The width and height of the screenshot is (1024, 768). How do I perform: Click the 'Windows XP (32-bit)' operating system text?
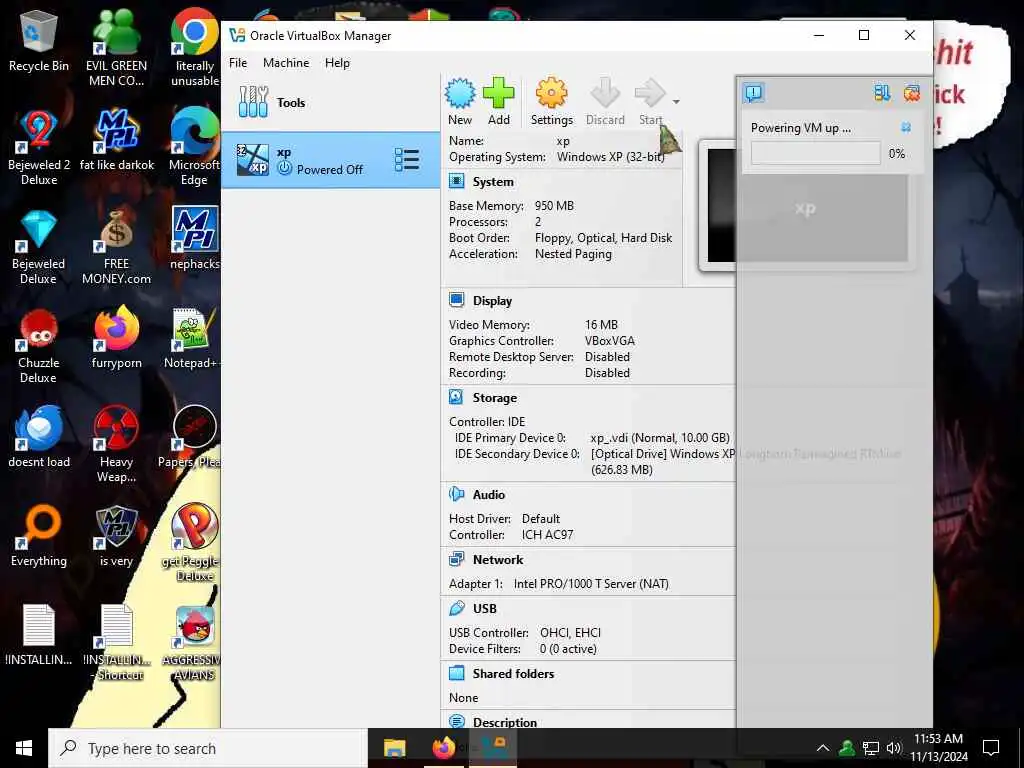point(611,157)
